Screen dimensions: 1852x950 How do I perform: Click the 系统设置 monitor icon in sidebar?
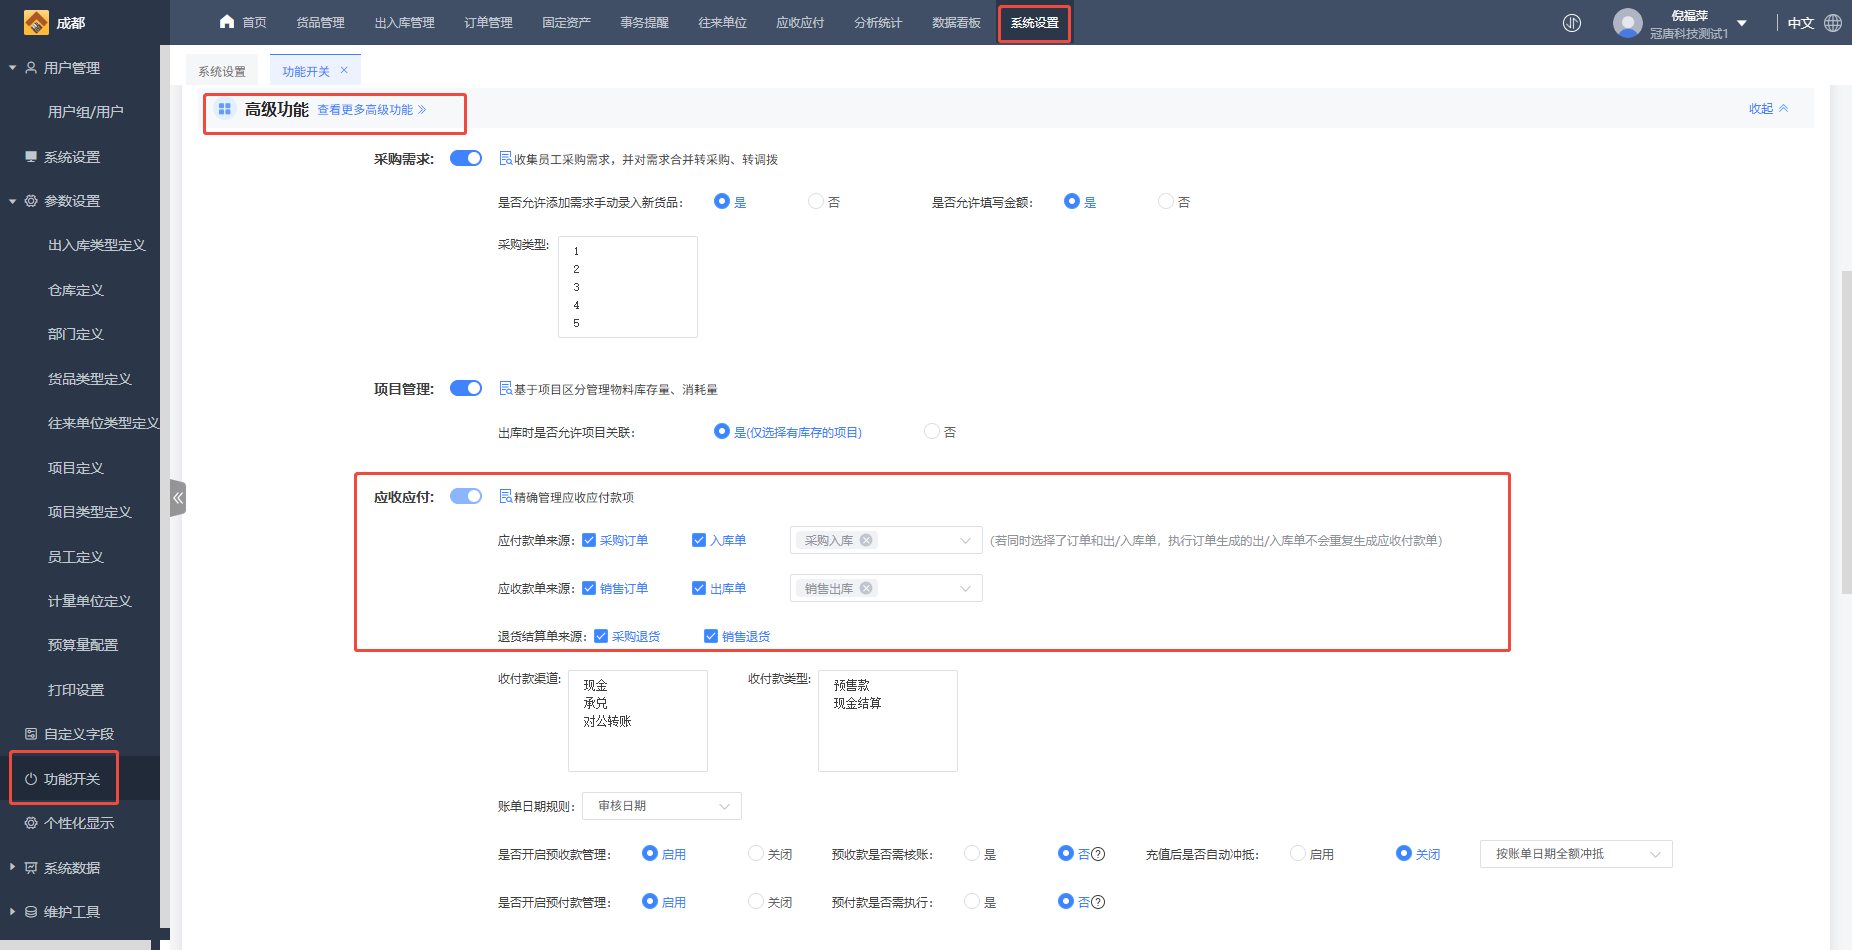tap(31, 157)
